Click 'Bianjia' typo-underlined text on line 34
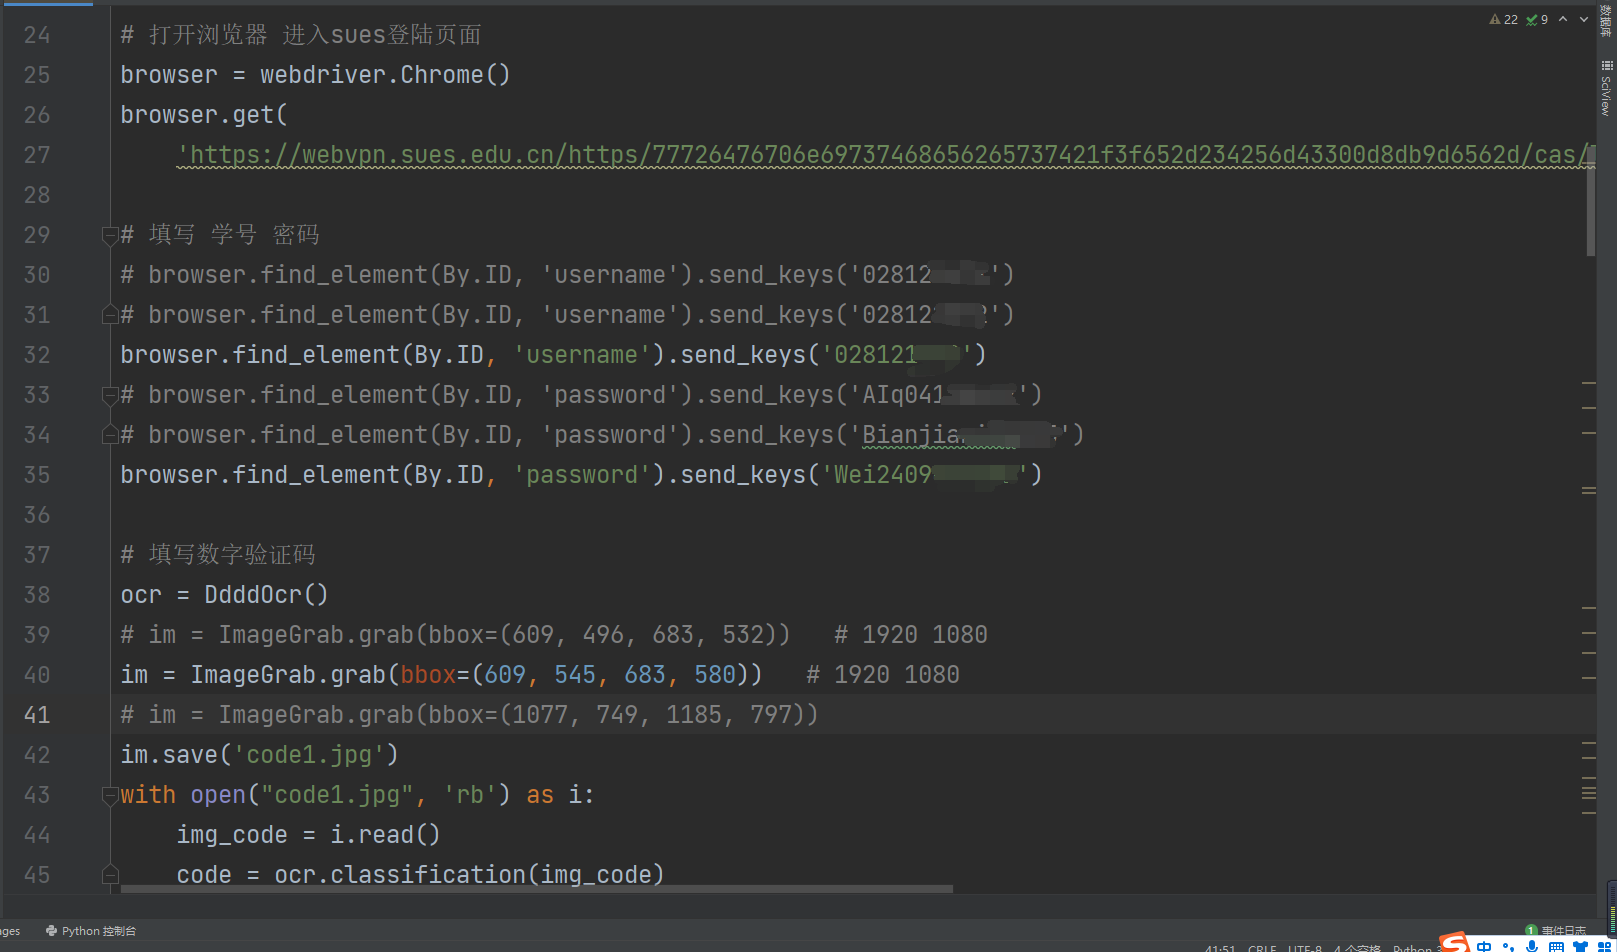 911,435
